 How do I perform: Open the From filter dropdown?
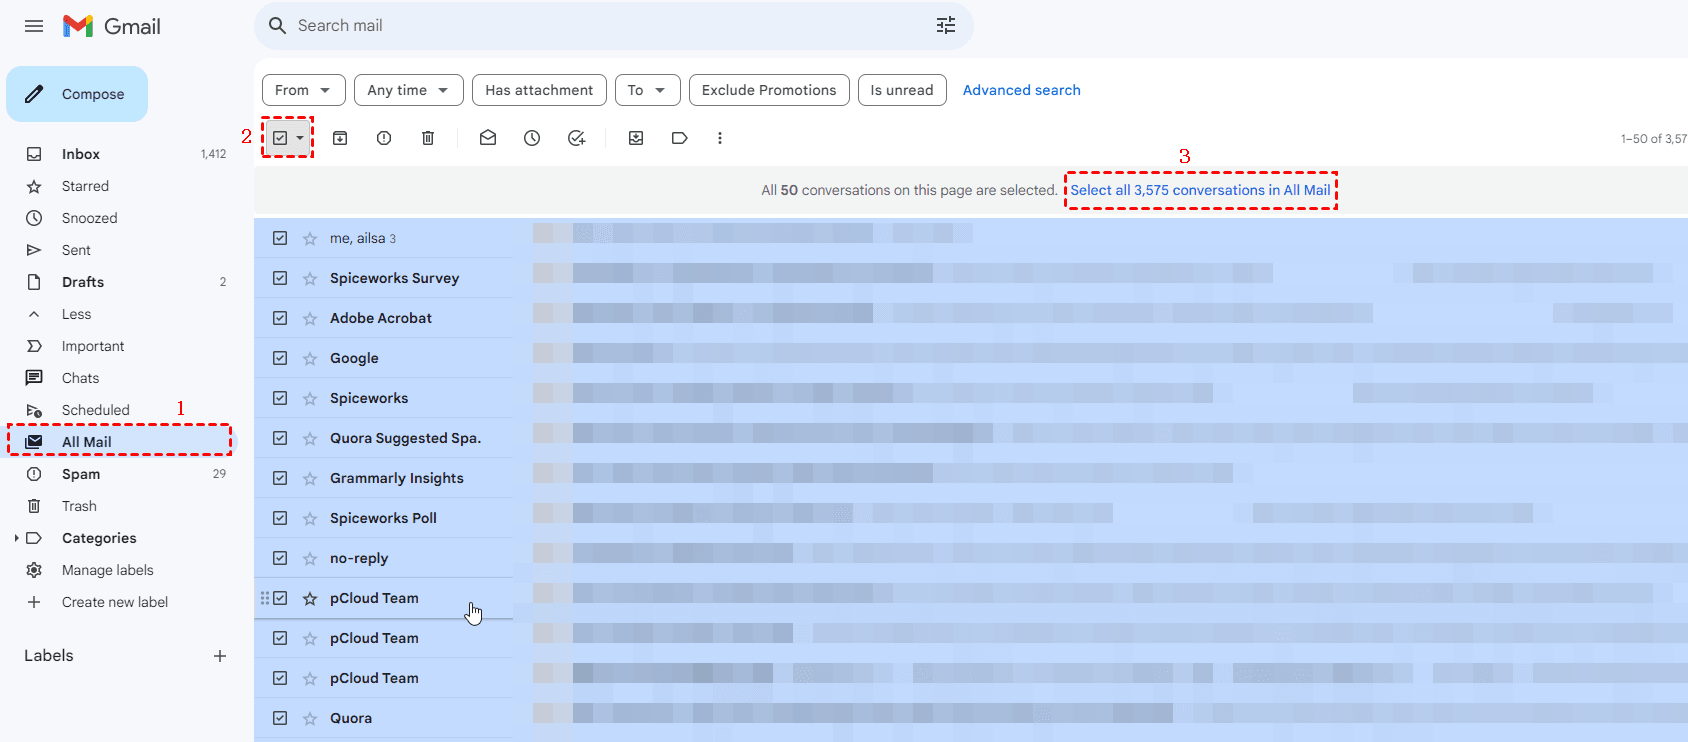tap(304, 90)
